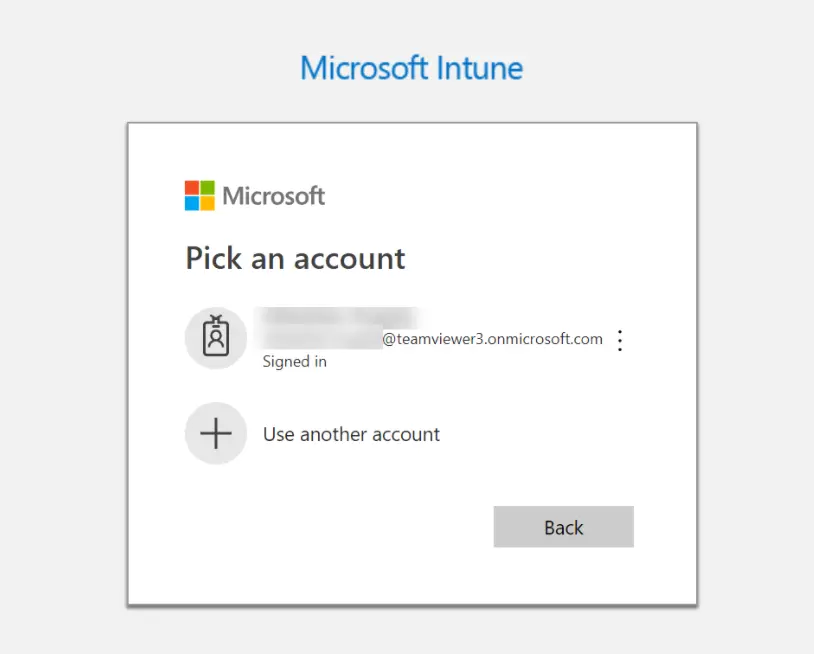Click the blue square of Microsoft logo
The image size is (814, 654).
point(192,203)
